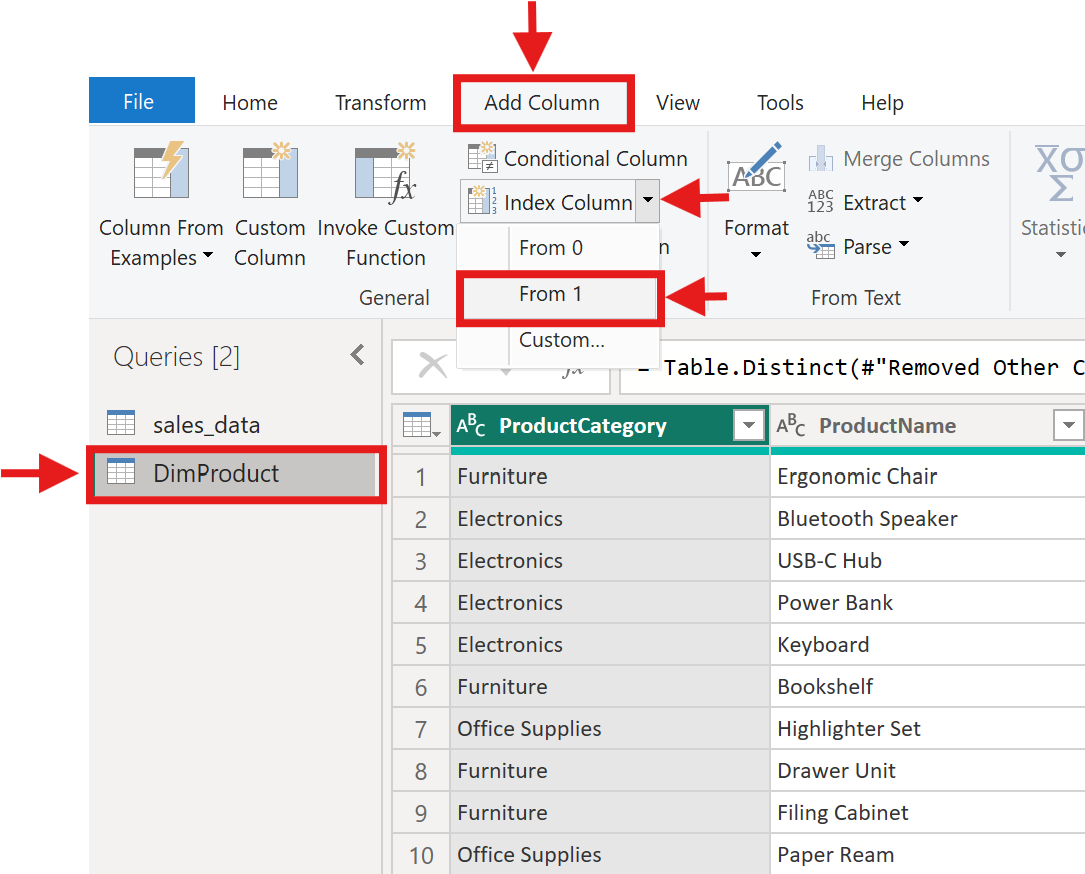Image resolution: width=1085 pixels, height=874 pixels.
Task: Click the Filing Cabinet cell
Action: [x=927, y=813]
